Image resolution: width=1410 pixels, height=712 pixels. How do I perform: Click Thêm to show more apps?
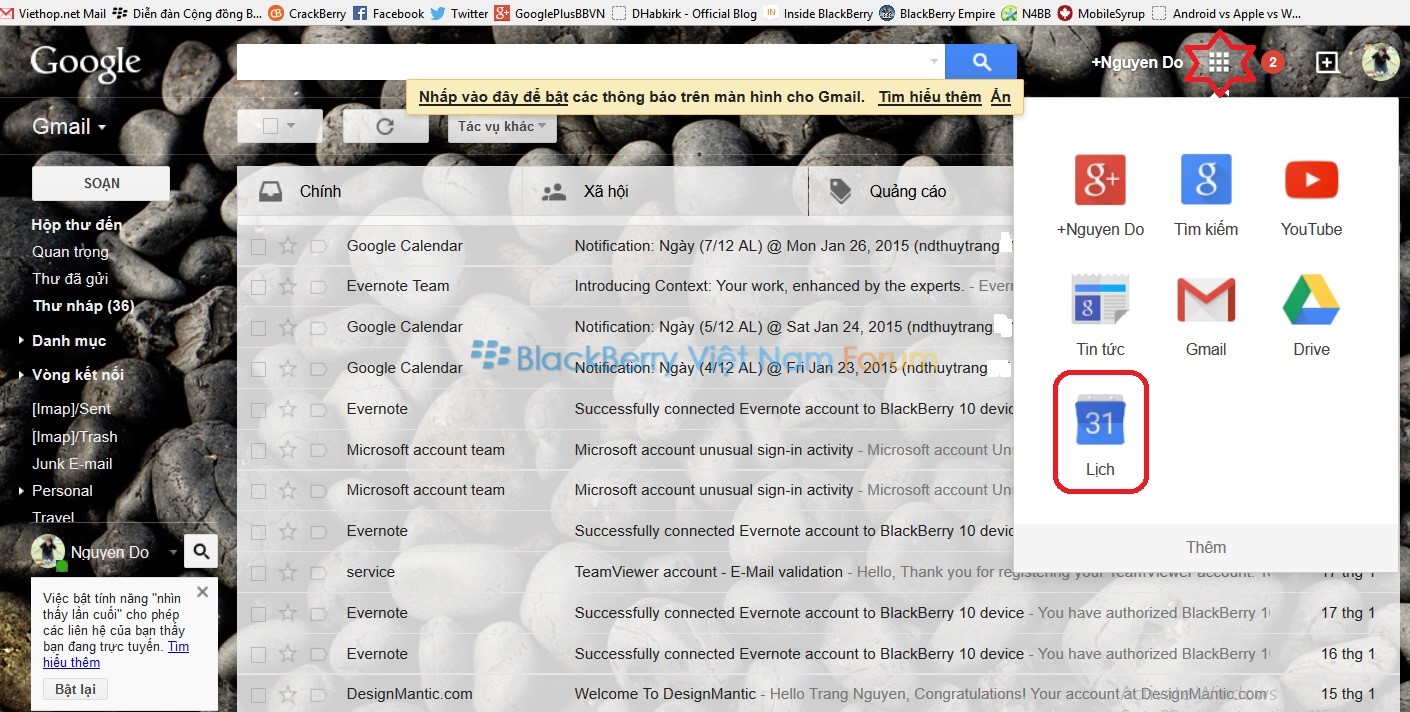point(1206,547)
